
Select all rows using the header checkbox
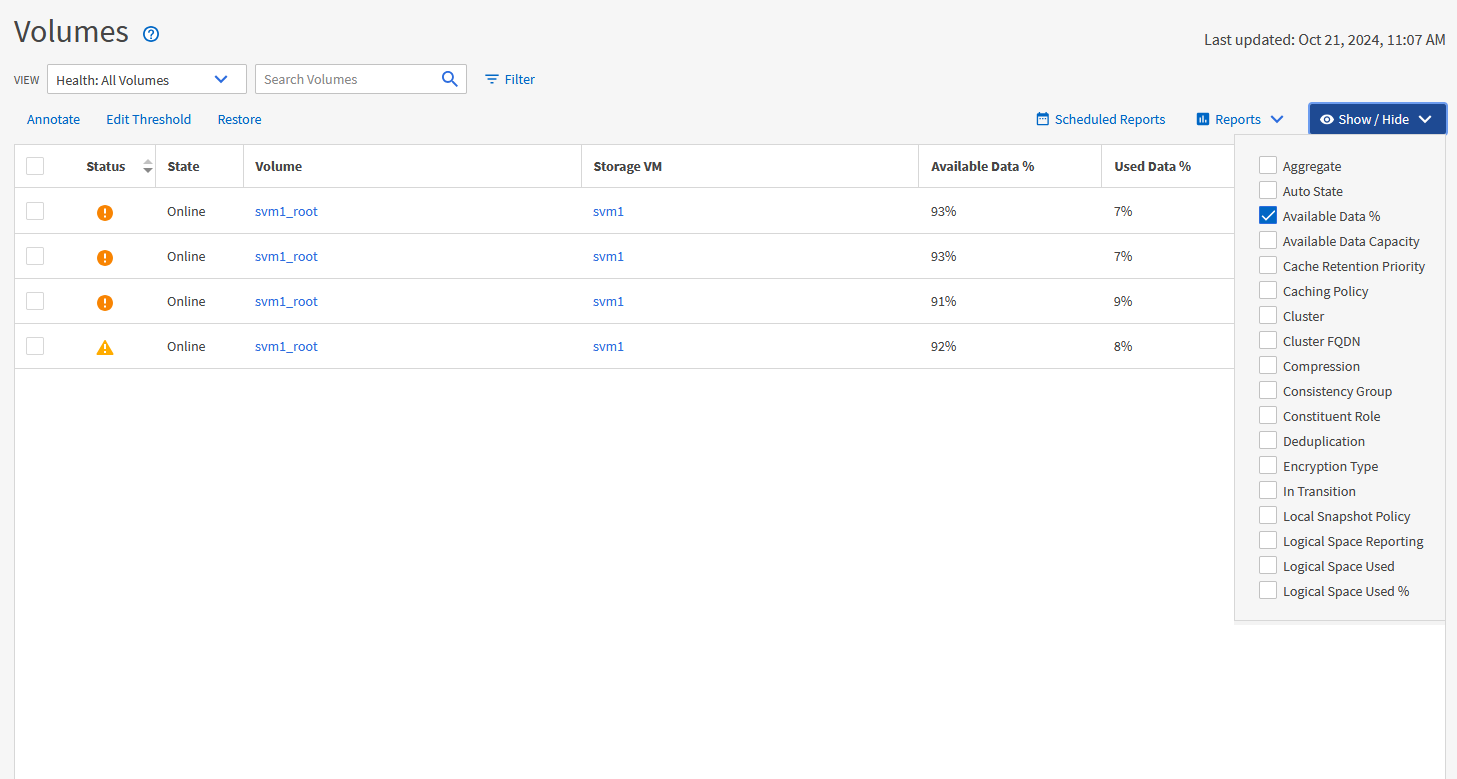[35, 165]
